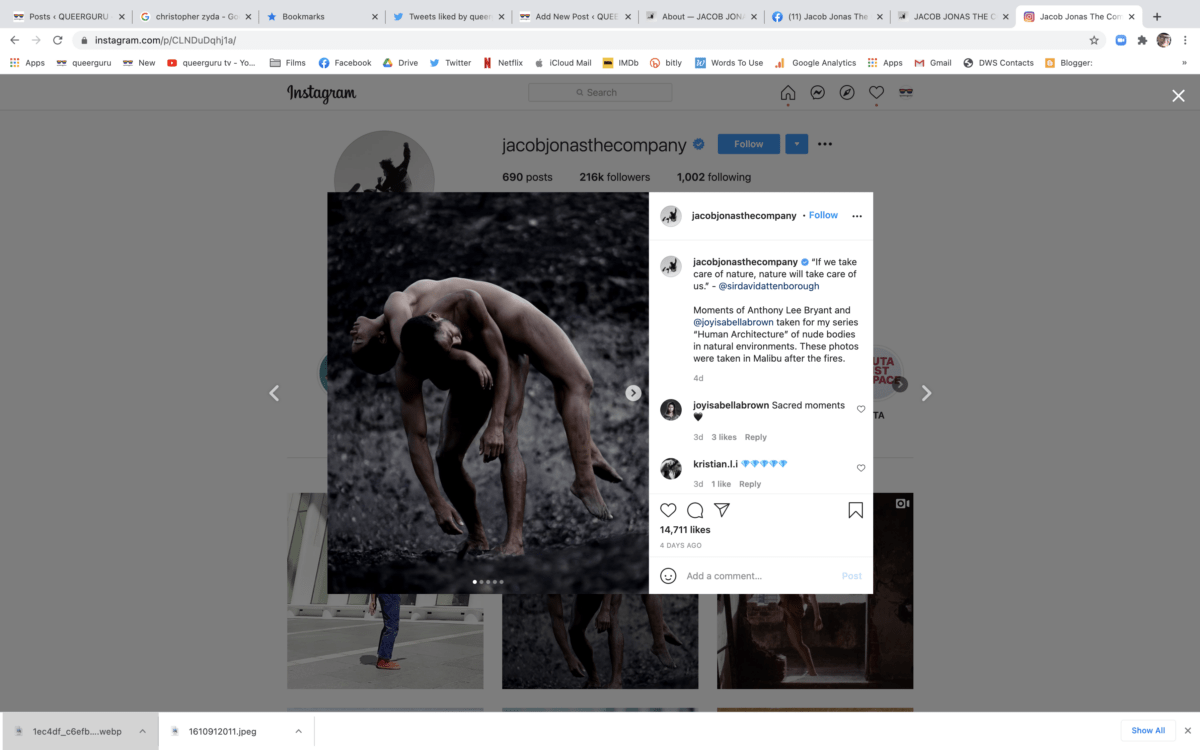Open Netflix bookmark

[502, 63]
